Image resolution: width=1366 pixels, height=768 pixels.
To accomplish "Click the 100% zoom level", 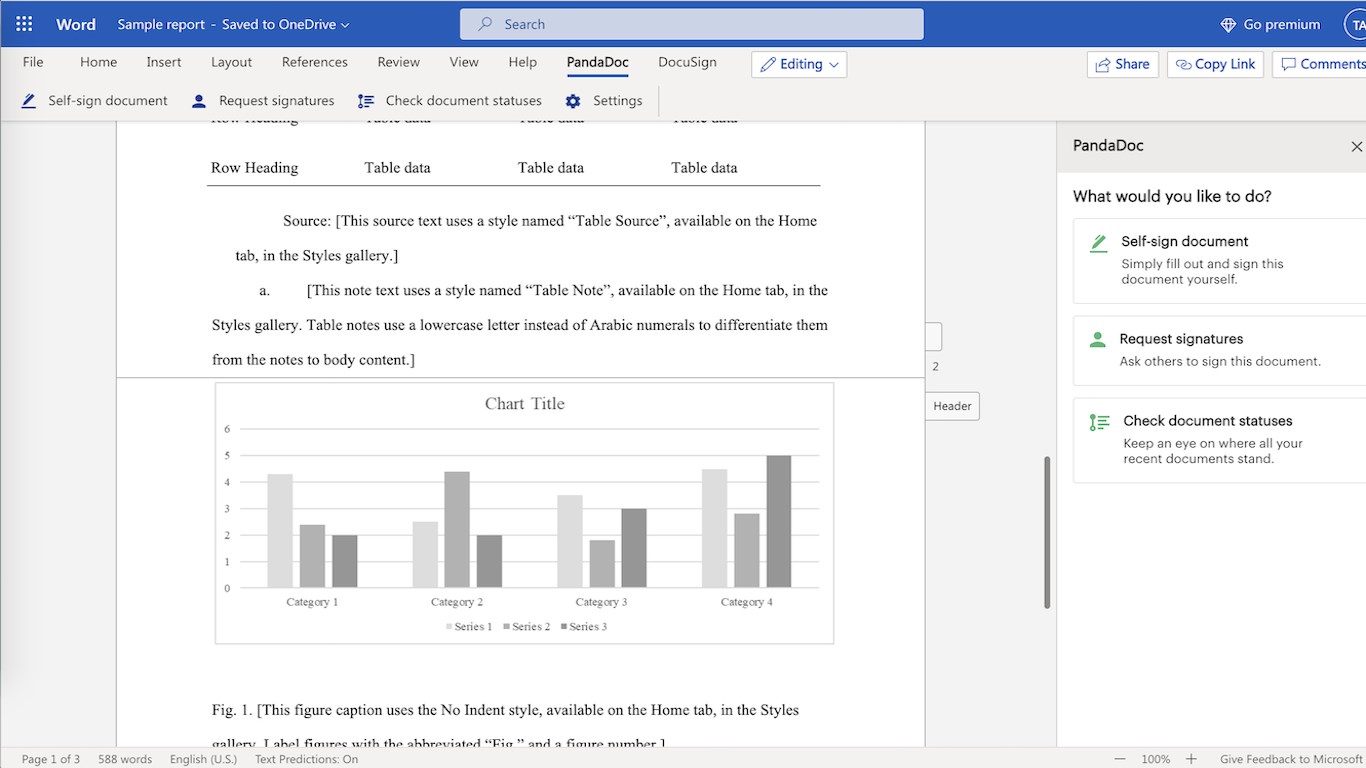I will 1156,759.
